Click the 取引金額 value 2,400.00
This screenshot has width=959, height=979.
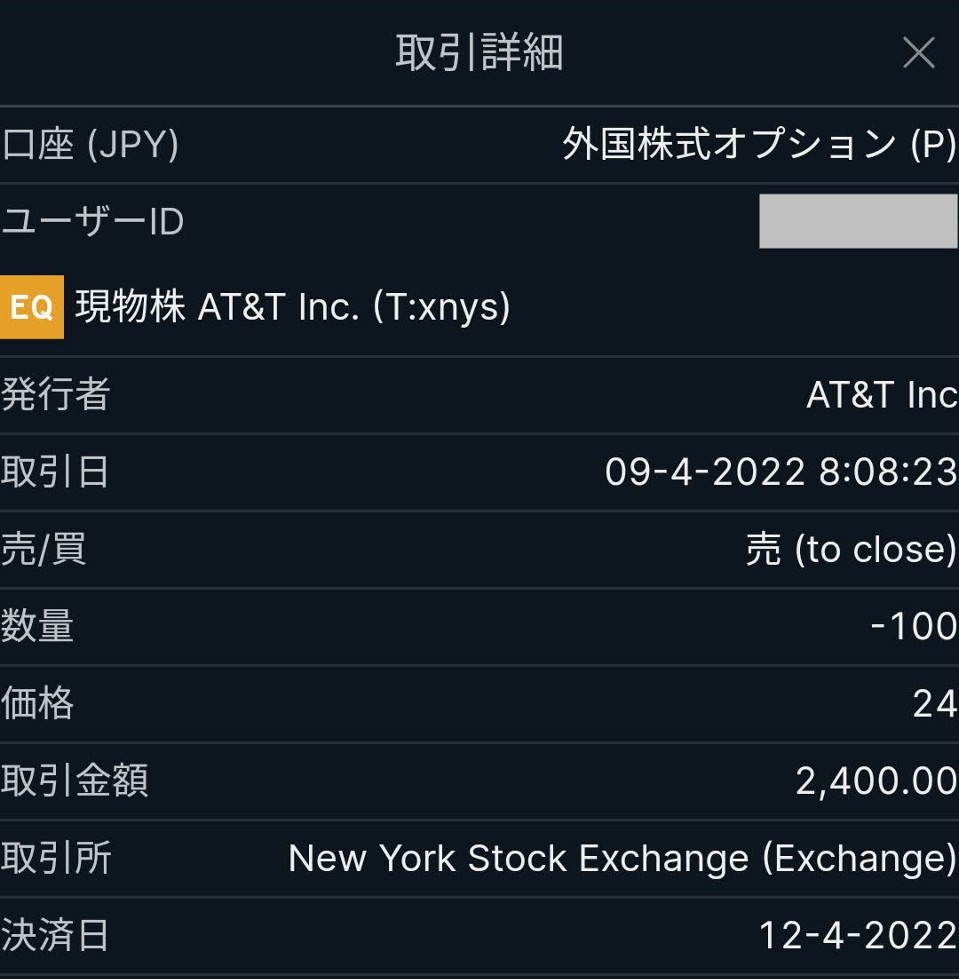(876, 781)
